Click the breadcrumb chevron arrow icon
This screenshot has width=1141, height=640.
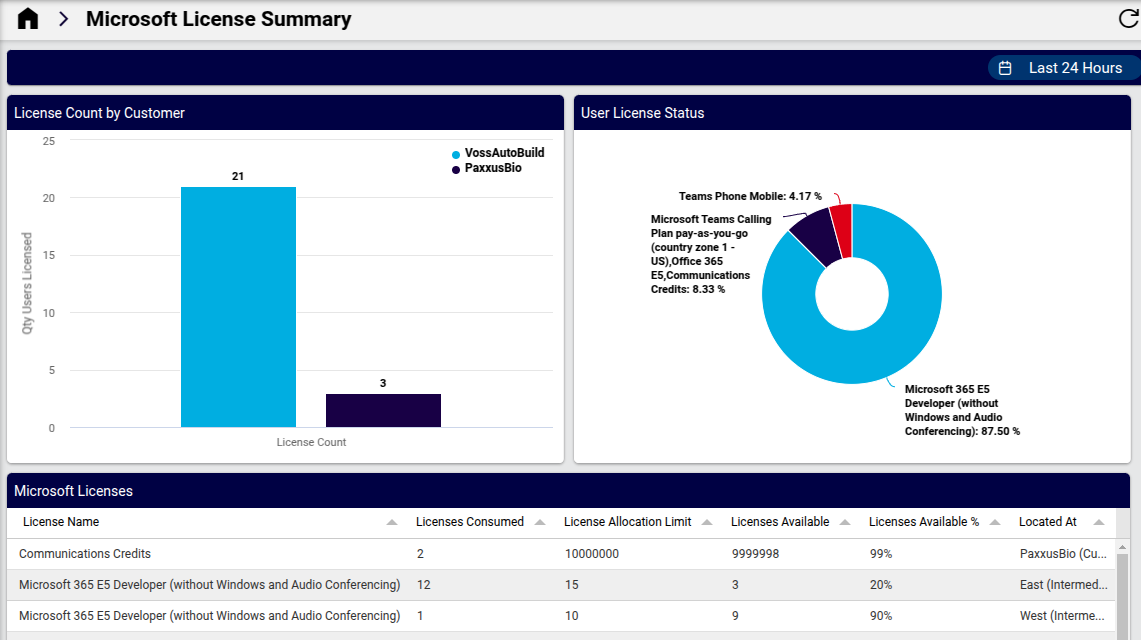63,19
